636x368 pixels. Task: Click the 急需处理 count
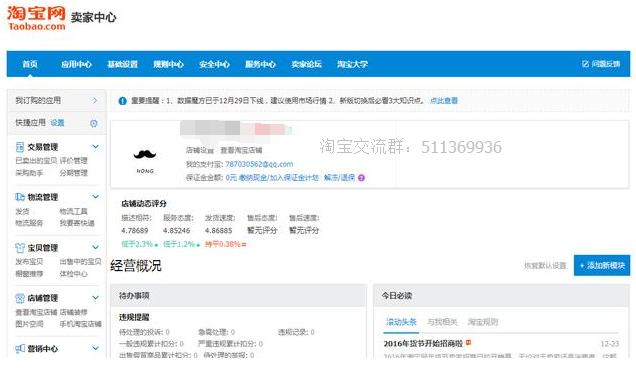tap(217, 332)
